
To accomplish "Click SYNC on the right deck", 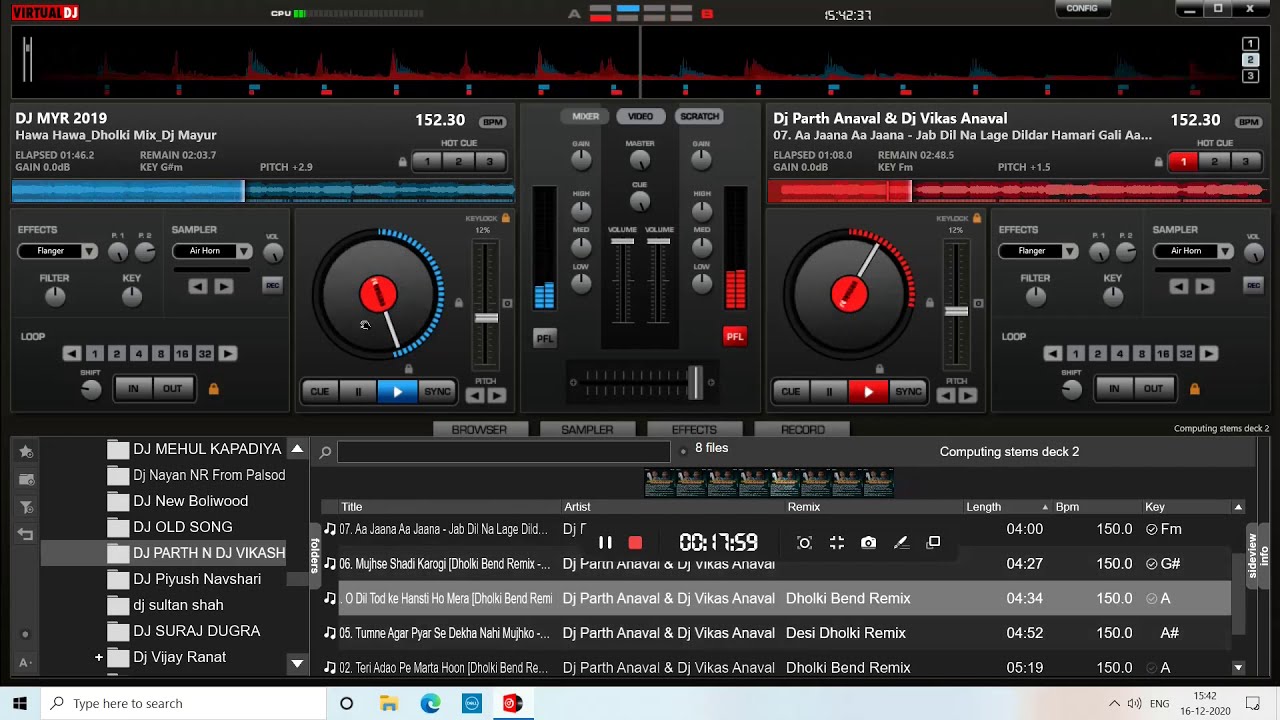I will (908, 391).
